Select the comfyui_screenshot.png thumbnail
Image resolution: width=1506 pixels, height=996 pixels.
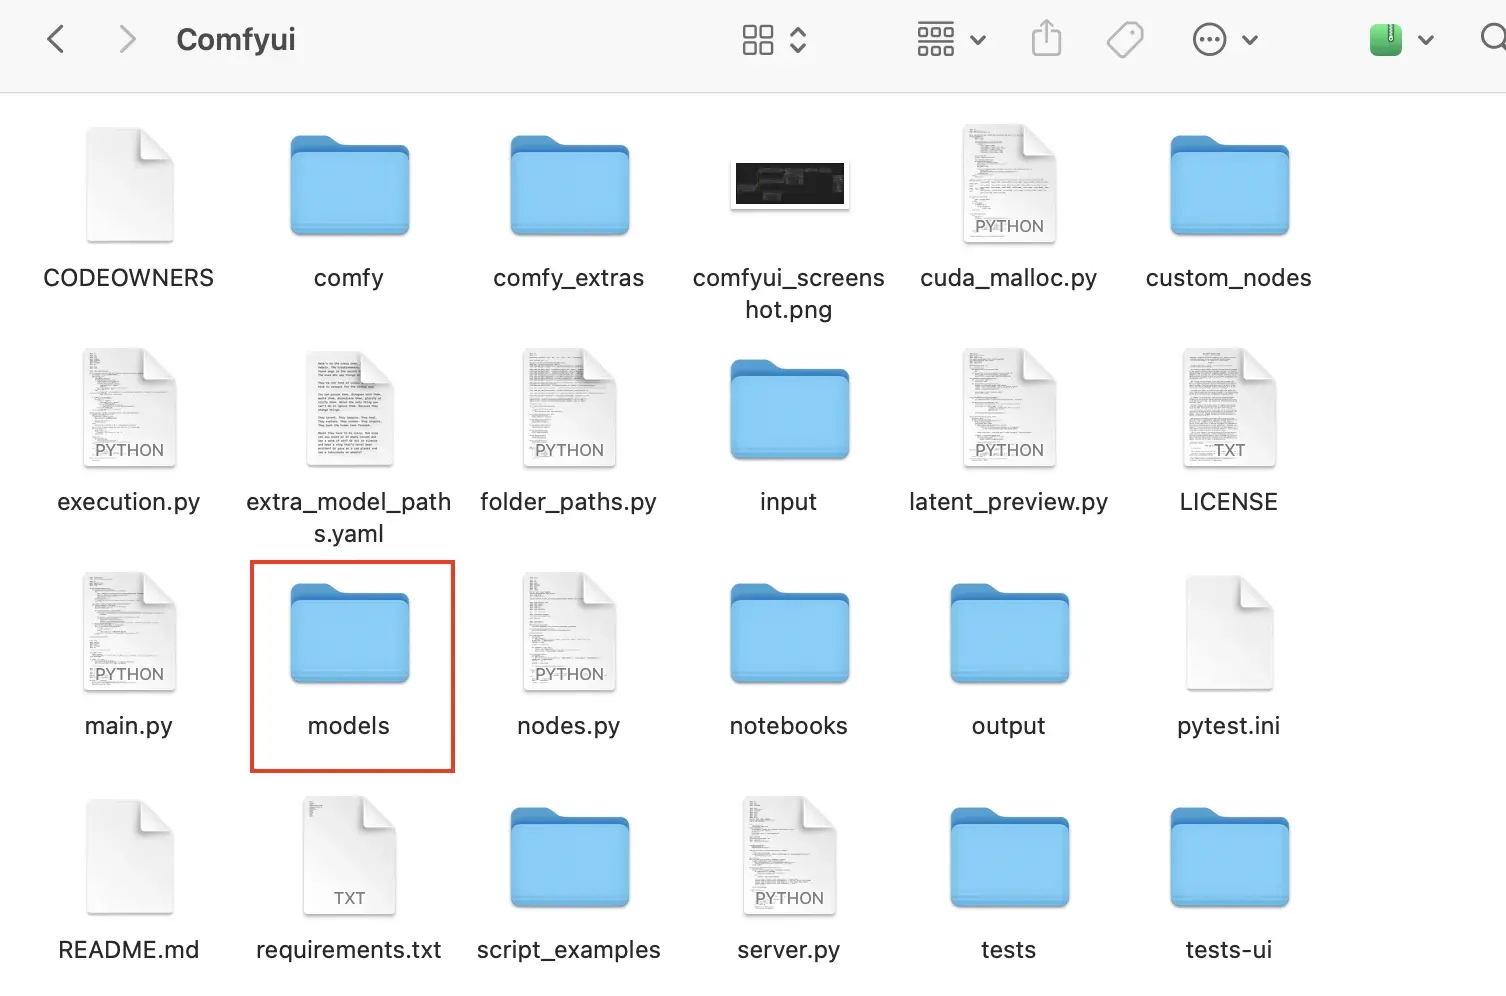789,184
